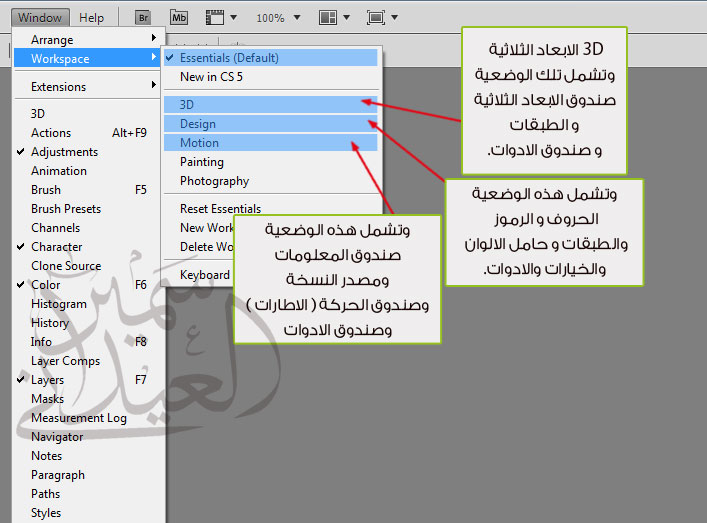This screenshot has width=707, height=523.
Task: Show the Styles panel
Action: point(88,513)
